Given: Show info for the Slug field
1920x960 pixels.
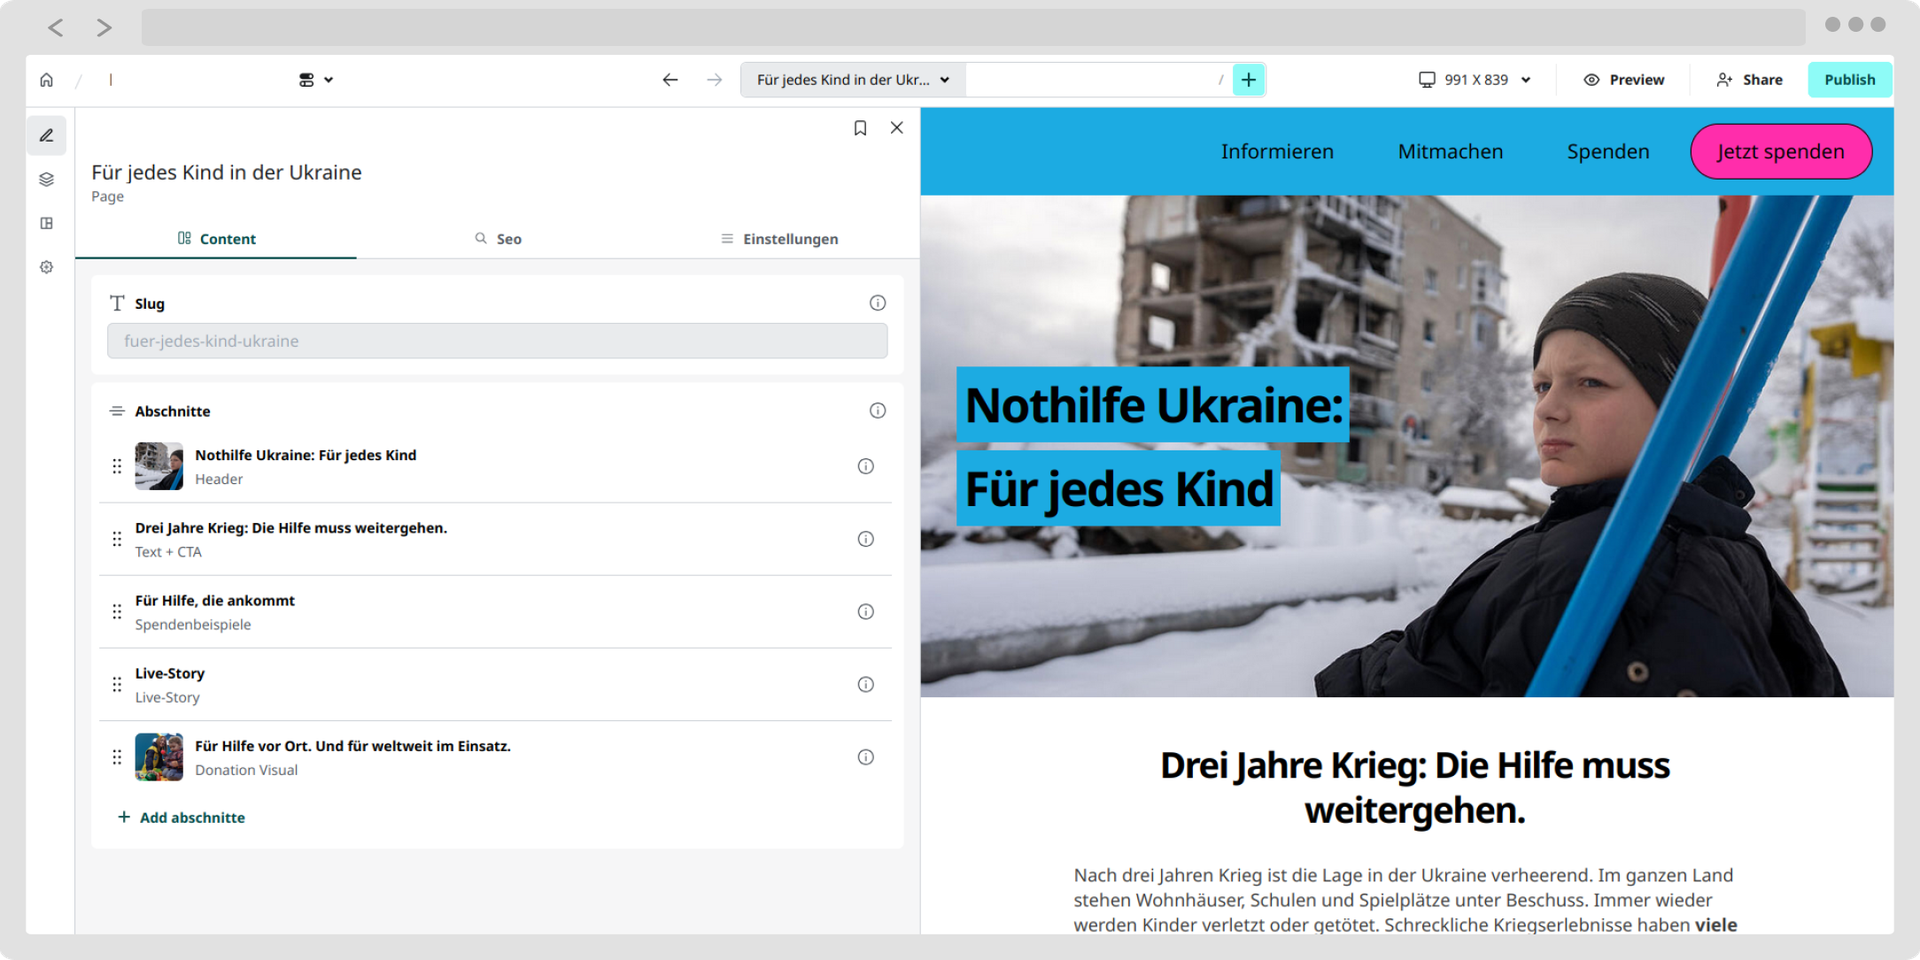Looking at the screenshot, I should pos(877,303).
